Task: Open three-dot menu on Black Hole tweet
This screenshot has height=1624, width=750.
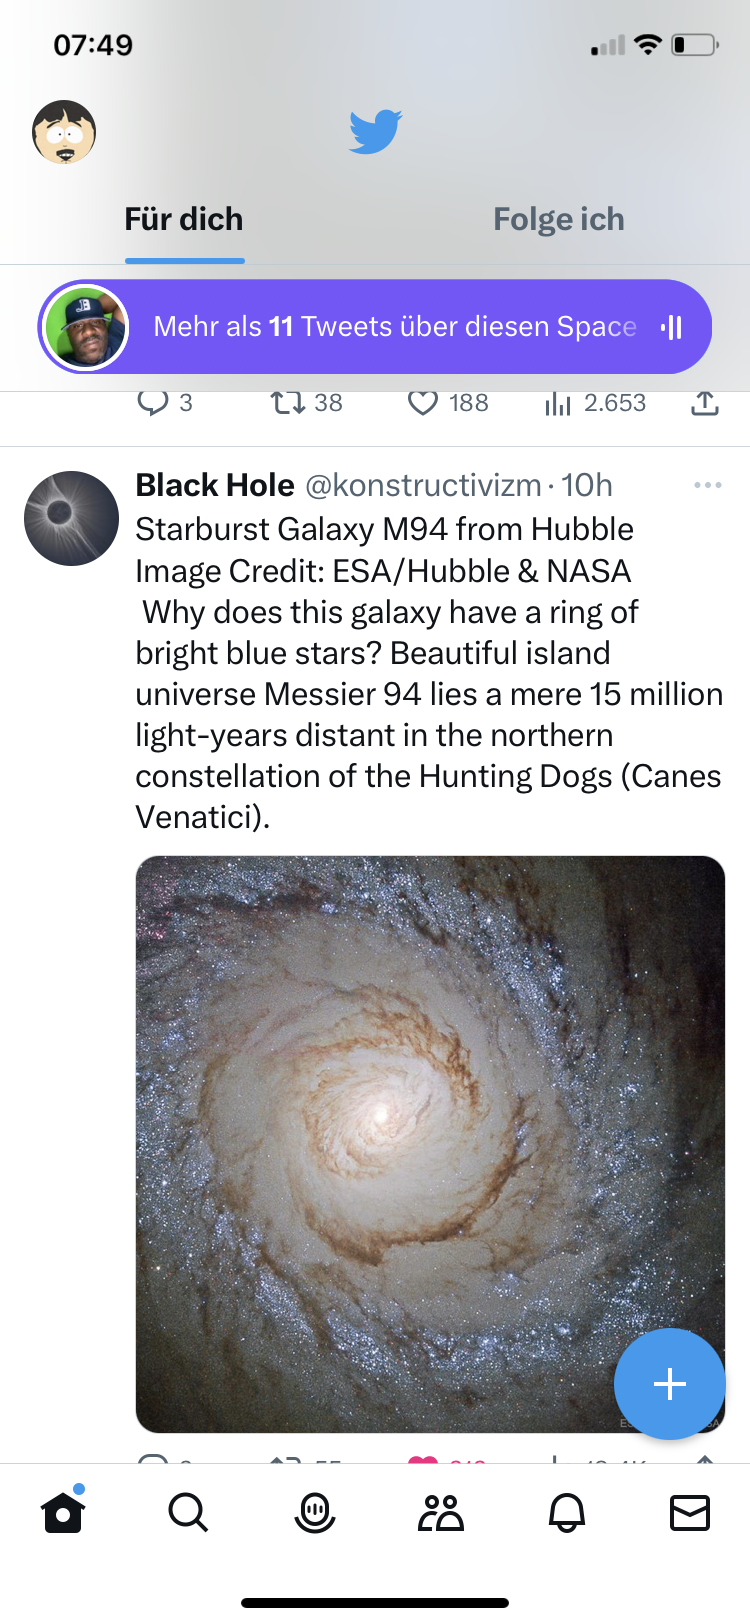Action: click(x=707, y=485)
